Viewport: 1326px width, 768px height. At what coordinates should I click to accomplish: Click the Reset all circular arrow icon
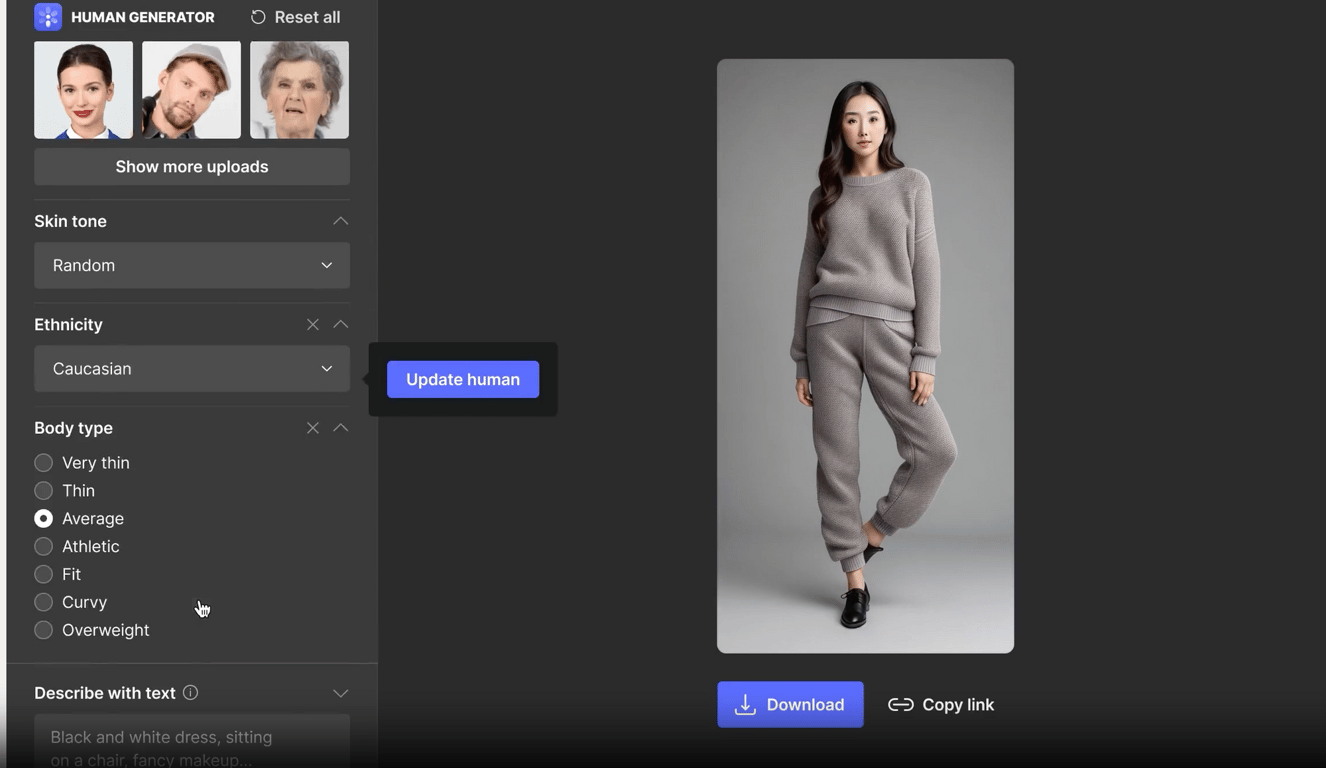click(258, 16)
